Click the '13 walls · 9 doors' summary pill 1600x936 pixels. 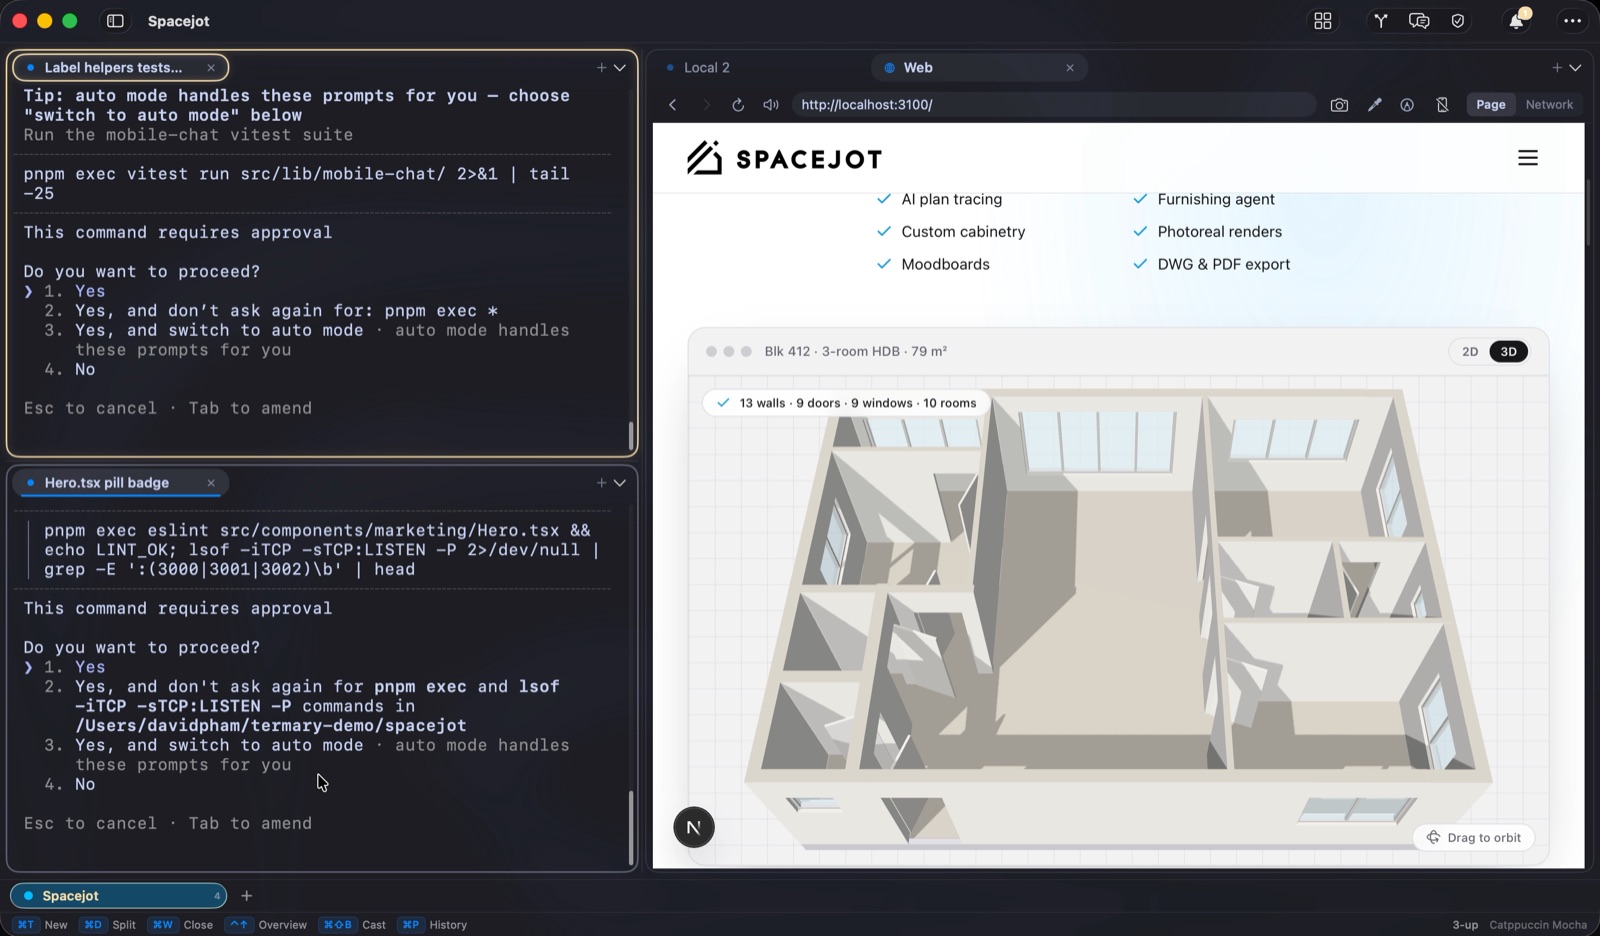(846, 403)
